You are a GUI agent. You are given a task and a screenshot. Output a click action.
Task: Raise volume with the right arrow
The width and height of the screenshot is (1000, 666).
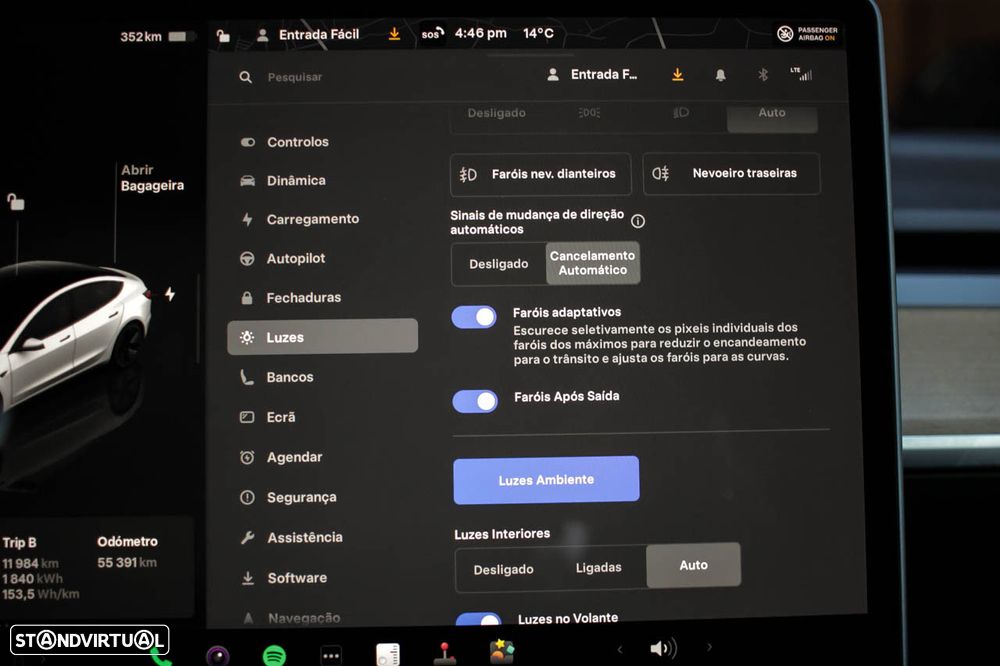[x=709, y=647]
